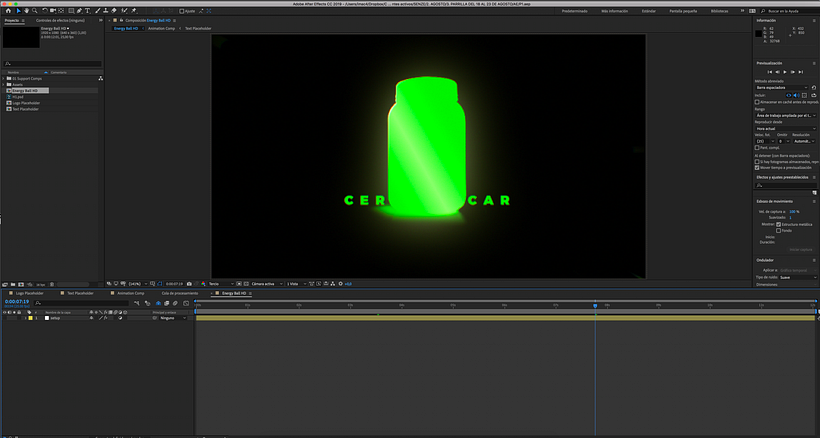The width and height of the screenshot is (820, 438).
Task: Select the Selection arrow tool
Action: pos(18,10)
